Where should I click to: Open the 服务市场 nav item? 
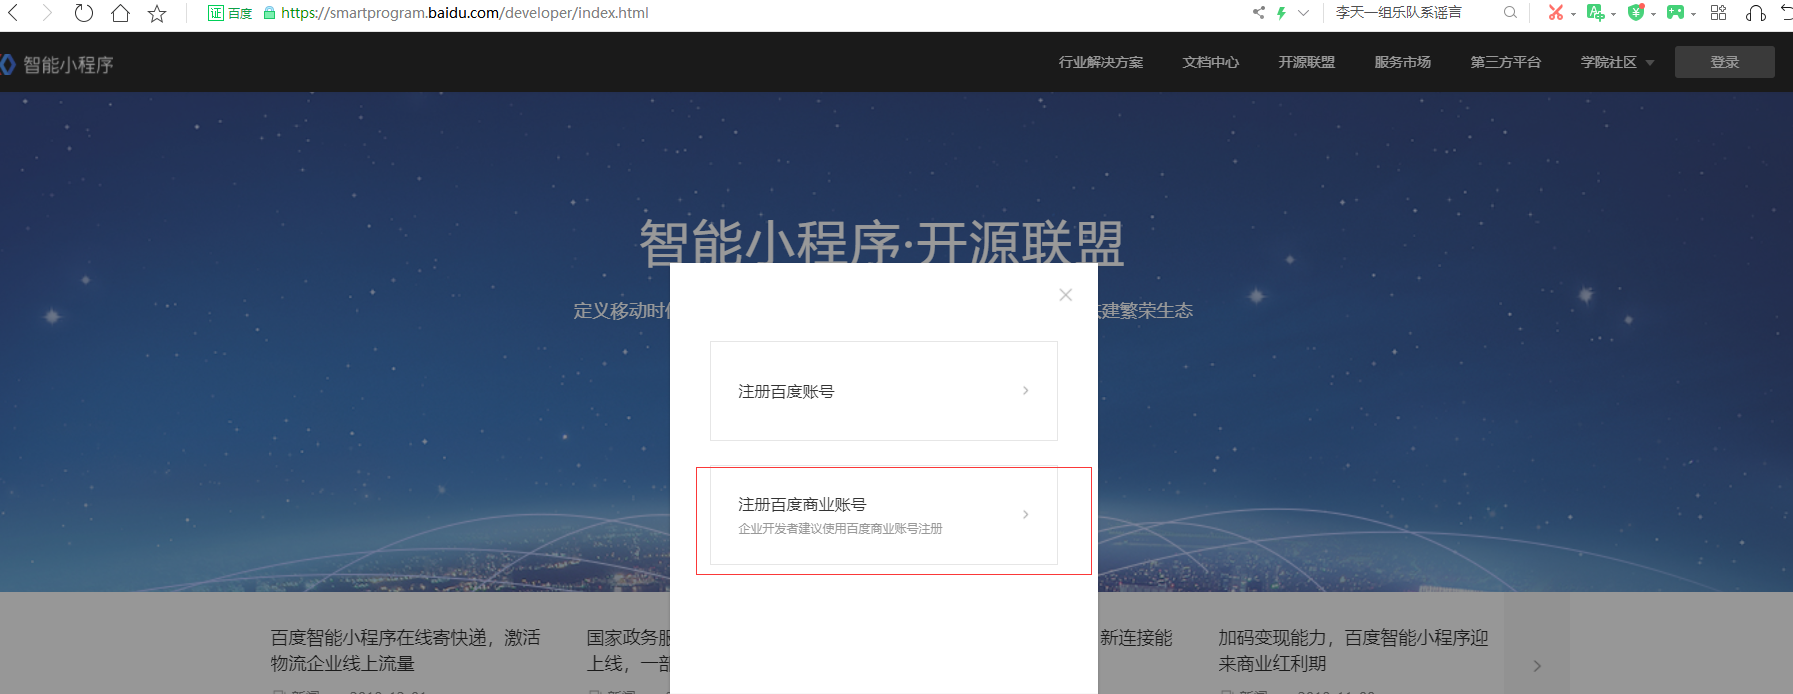(1402, 62)
